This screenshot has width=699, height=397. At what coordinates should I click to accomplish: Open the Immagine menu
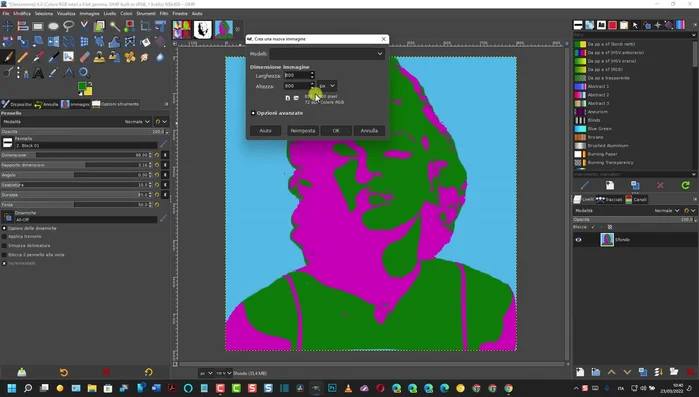tap(89, 13)
